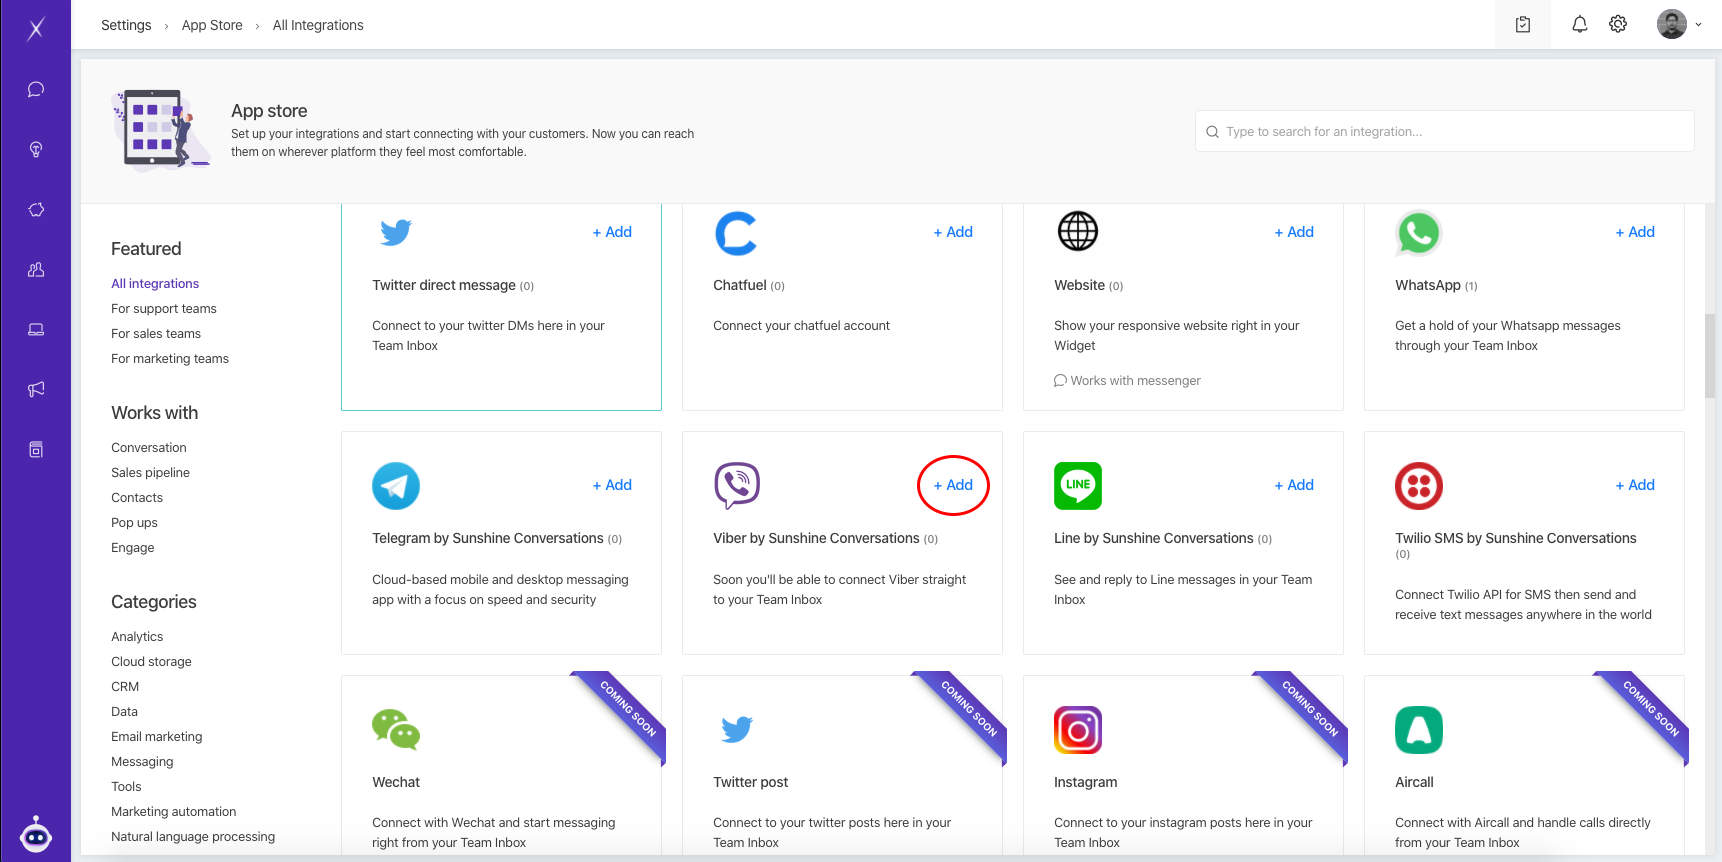Click the App Store breadcrumb link

[x=212, y=25]
